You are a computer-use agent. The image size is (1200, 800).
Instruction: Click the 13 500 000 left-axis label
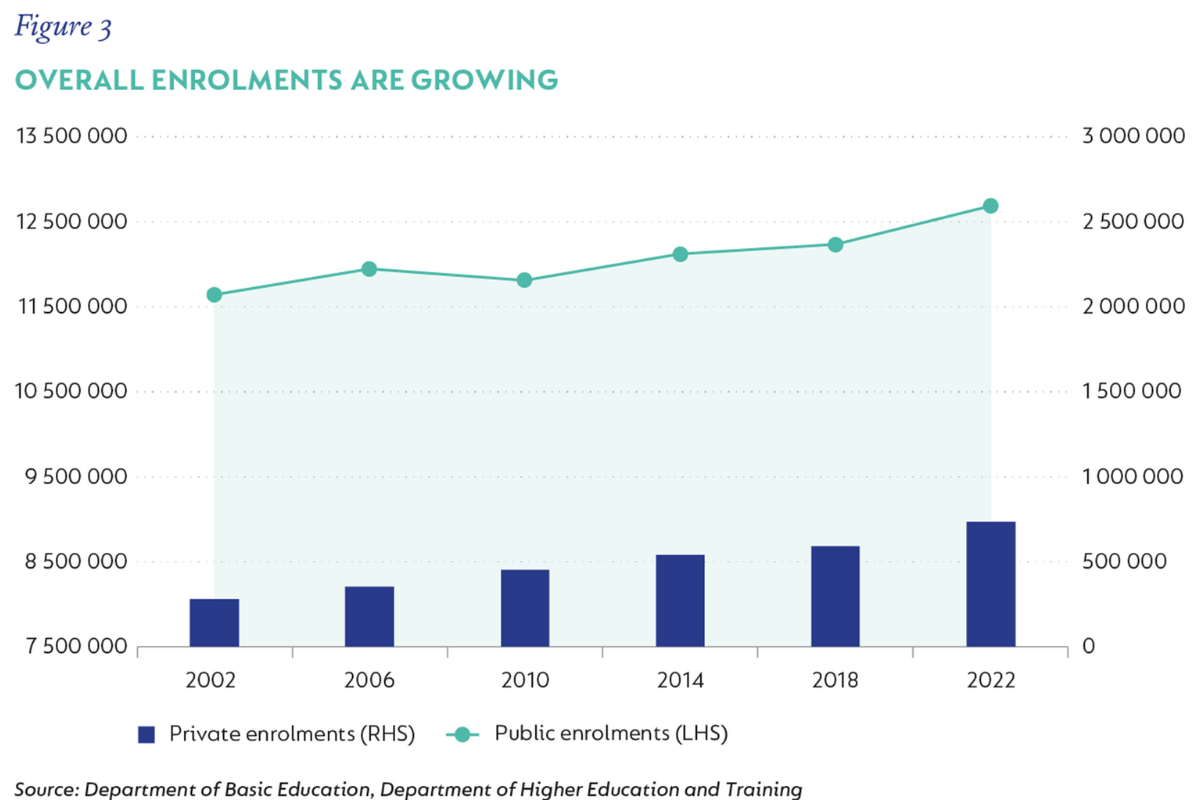coord(70,135)
